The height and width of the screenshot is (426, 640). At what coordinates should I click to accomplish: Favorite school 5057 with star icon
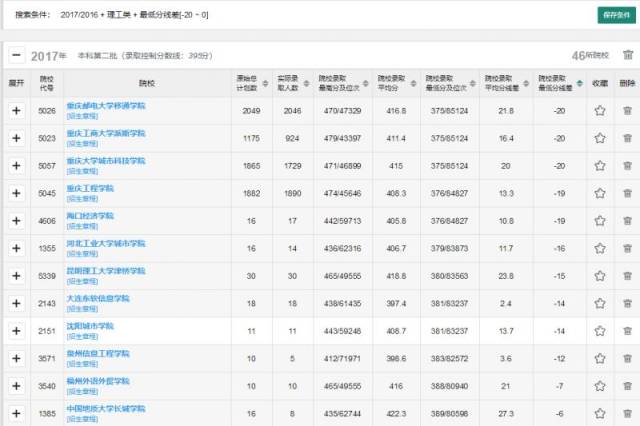pyautogui.click(x=600, y=166)
